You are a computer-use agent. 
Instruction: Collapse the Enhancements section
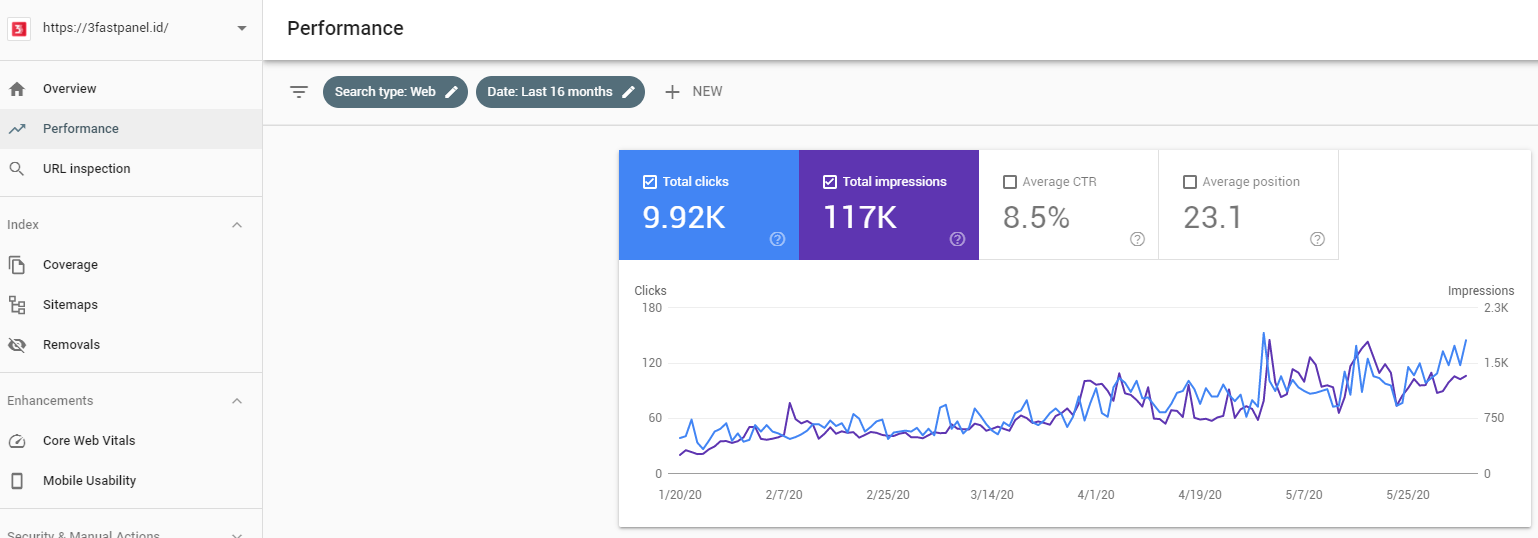[x=237, y=401]
